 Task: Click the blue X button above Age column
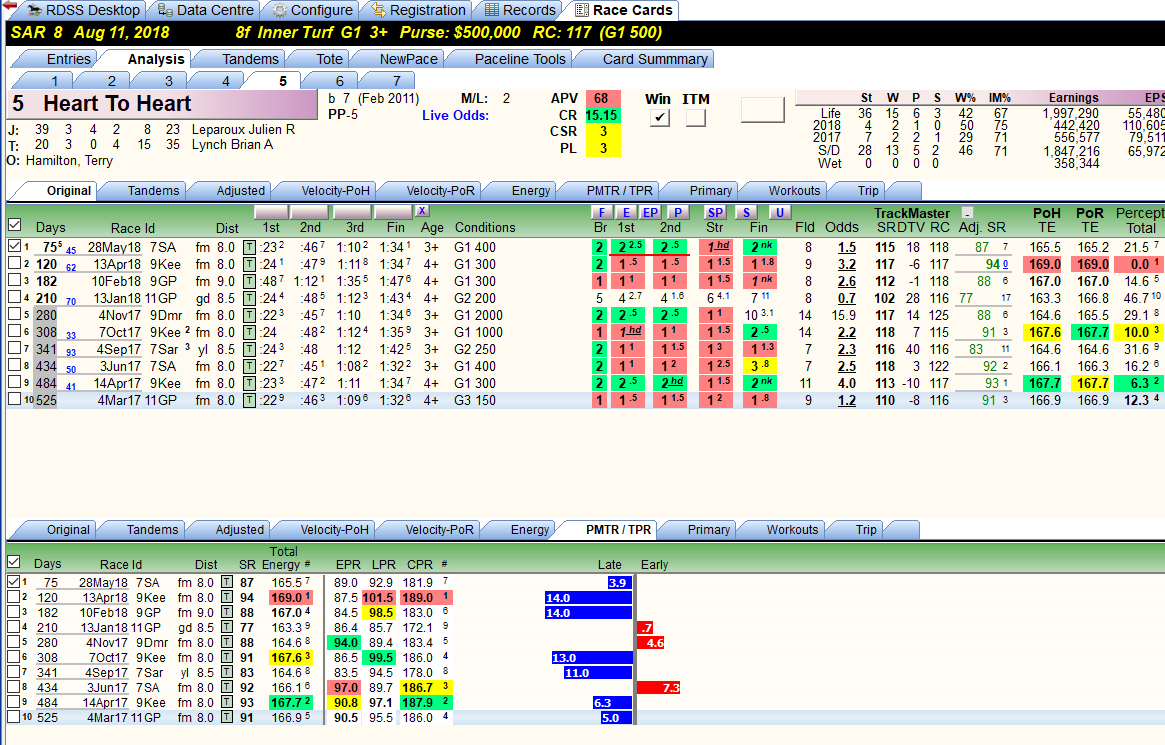(x=422, y=212)
